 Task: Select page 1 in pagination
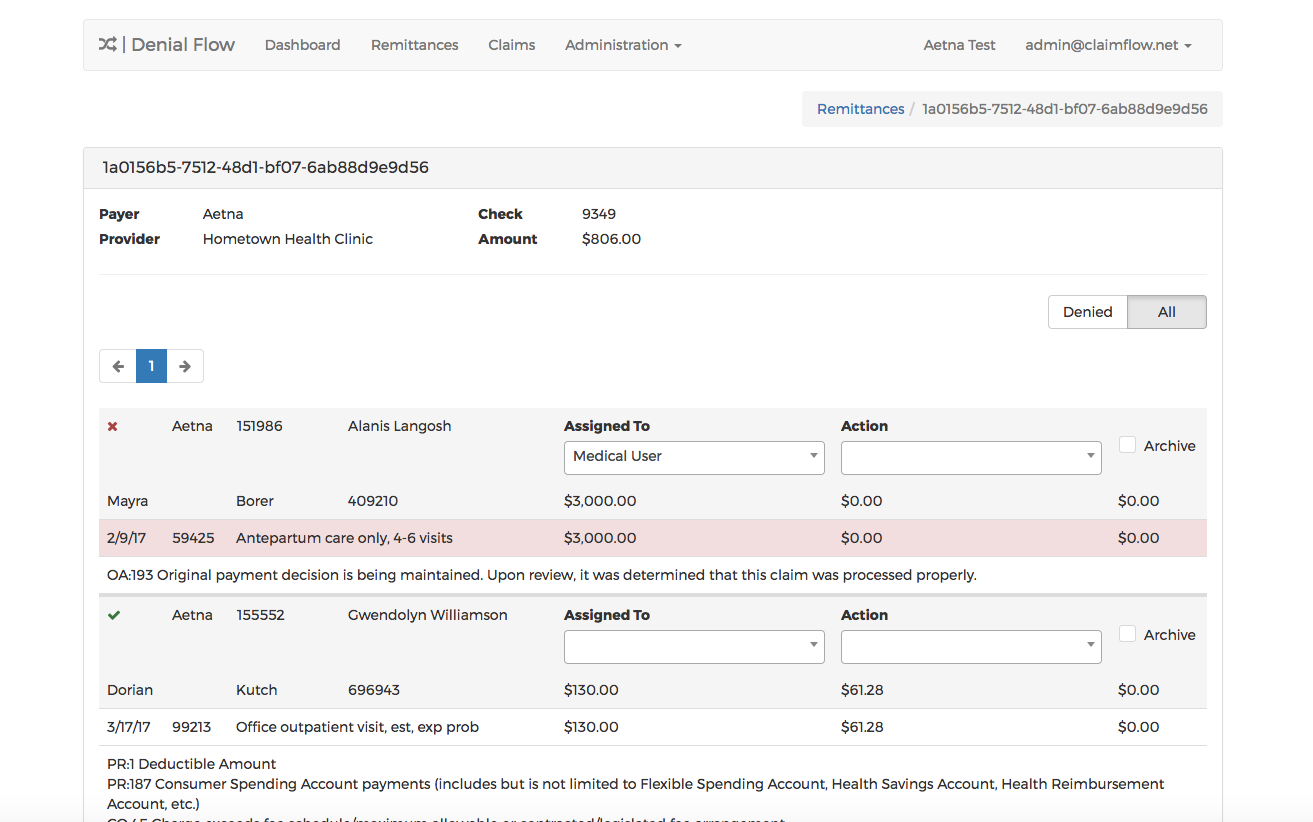click(x=151, y=366)
